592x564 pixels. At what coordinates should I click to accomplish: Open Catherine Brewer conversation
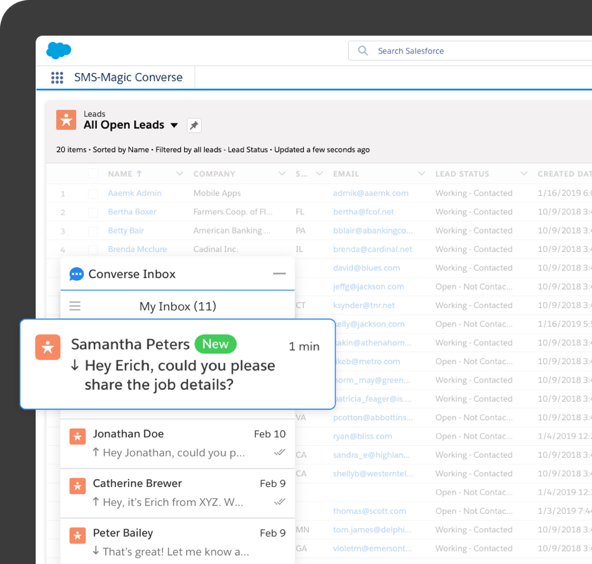(177, 493)
